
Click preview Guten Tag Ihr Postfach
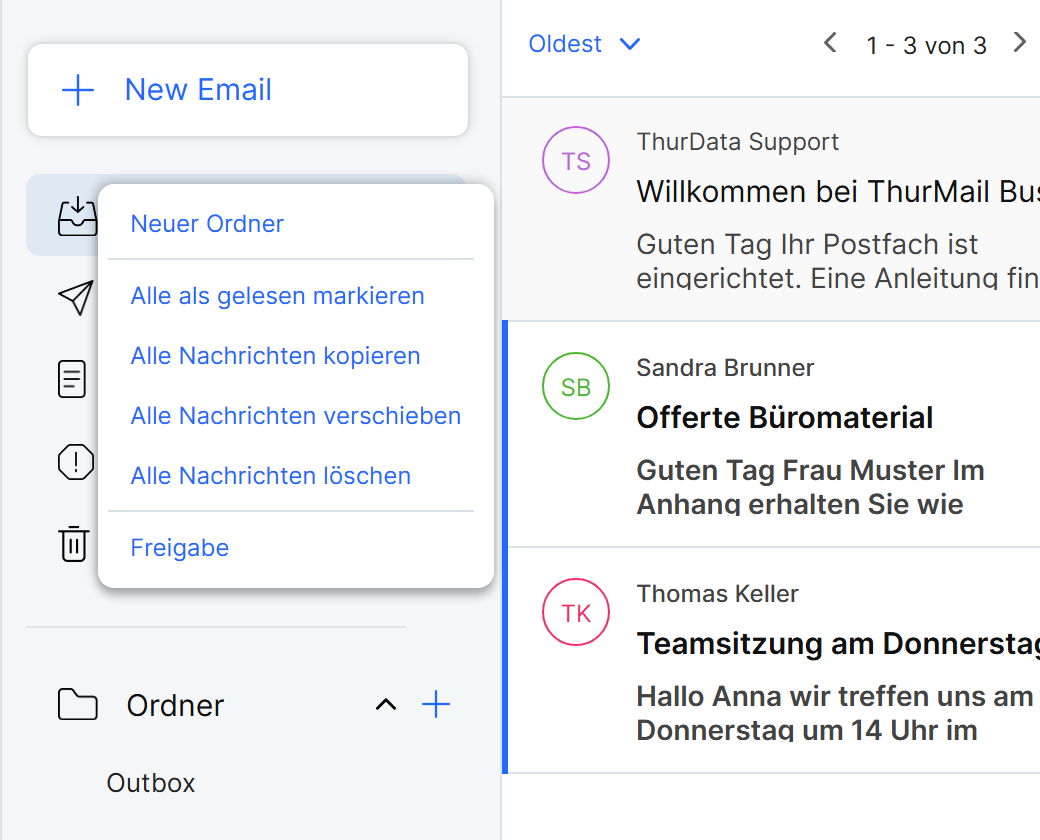point(838,261)
